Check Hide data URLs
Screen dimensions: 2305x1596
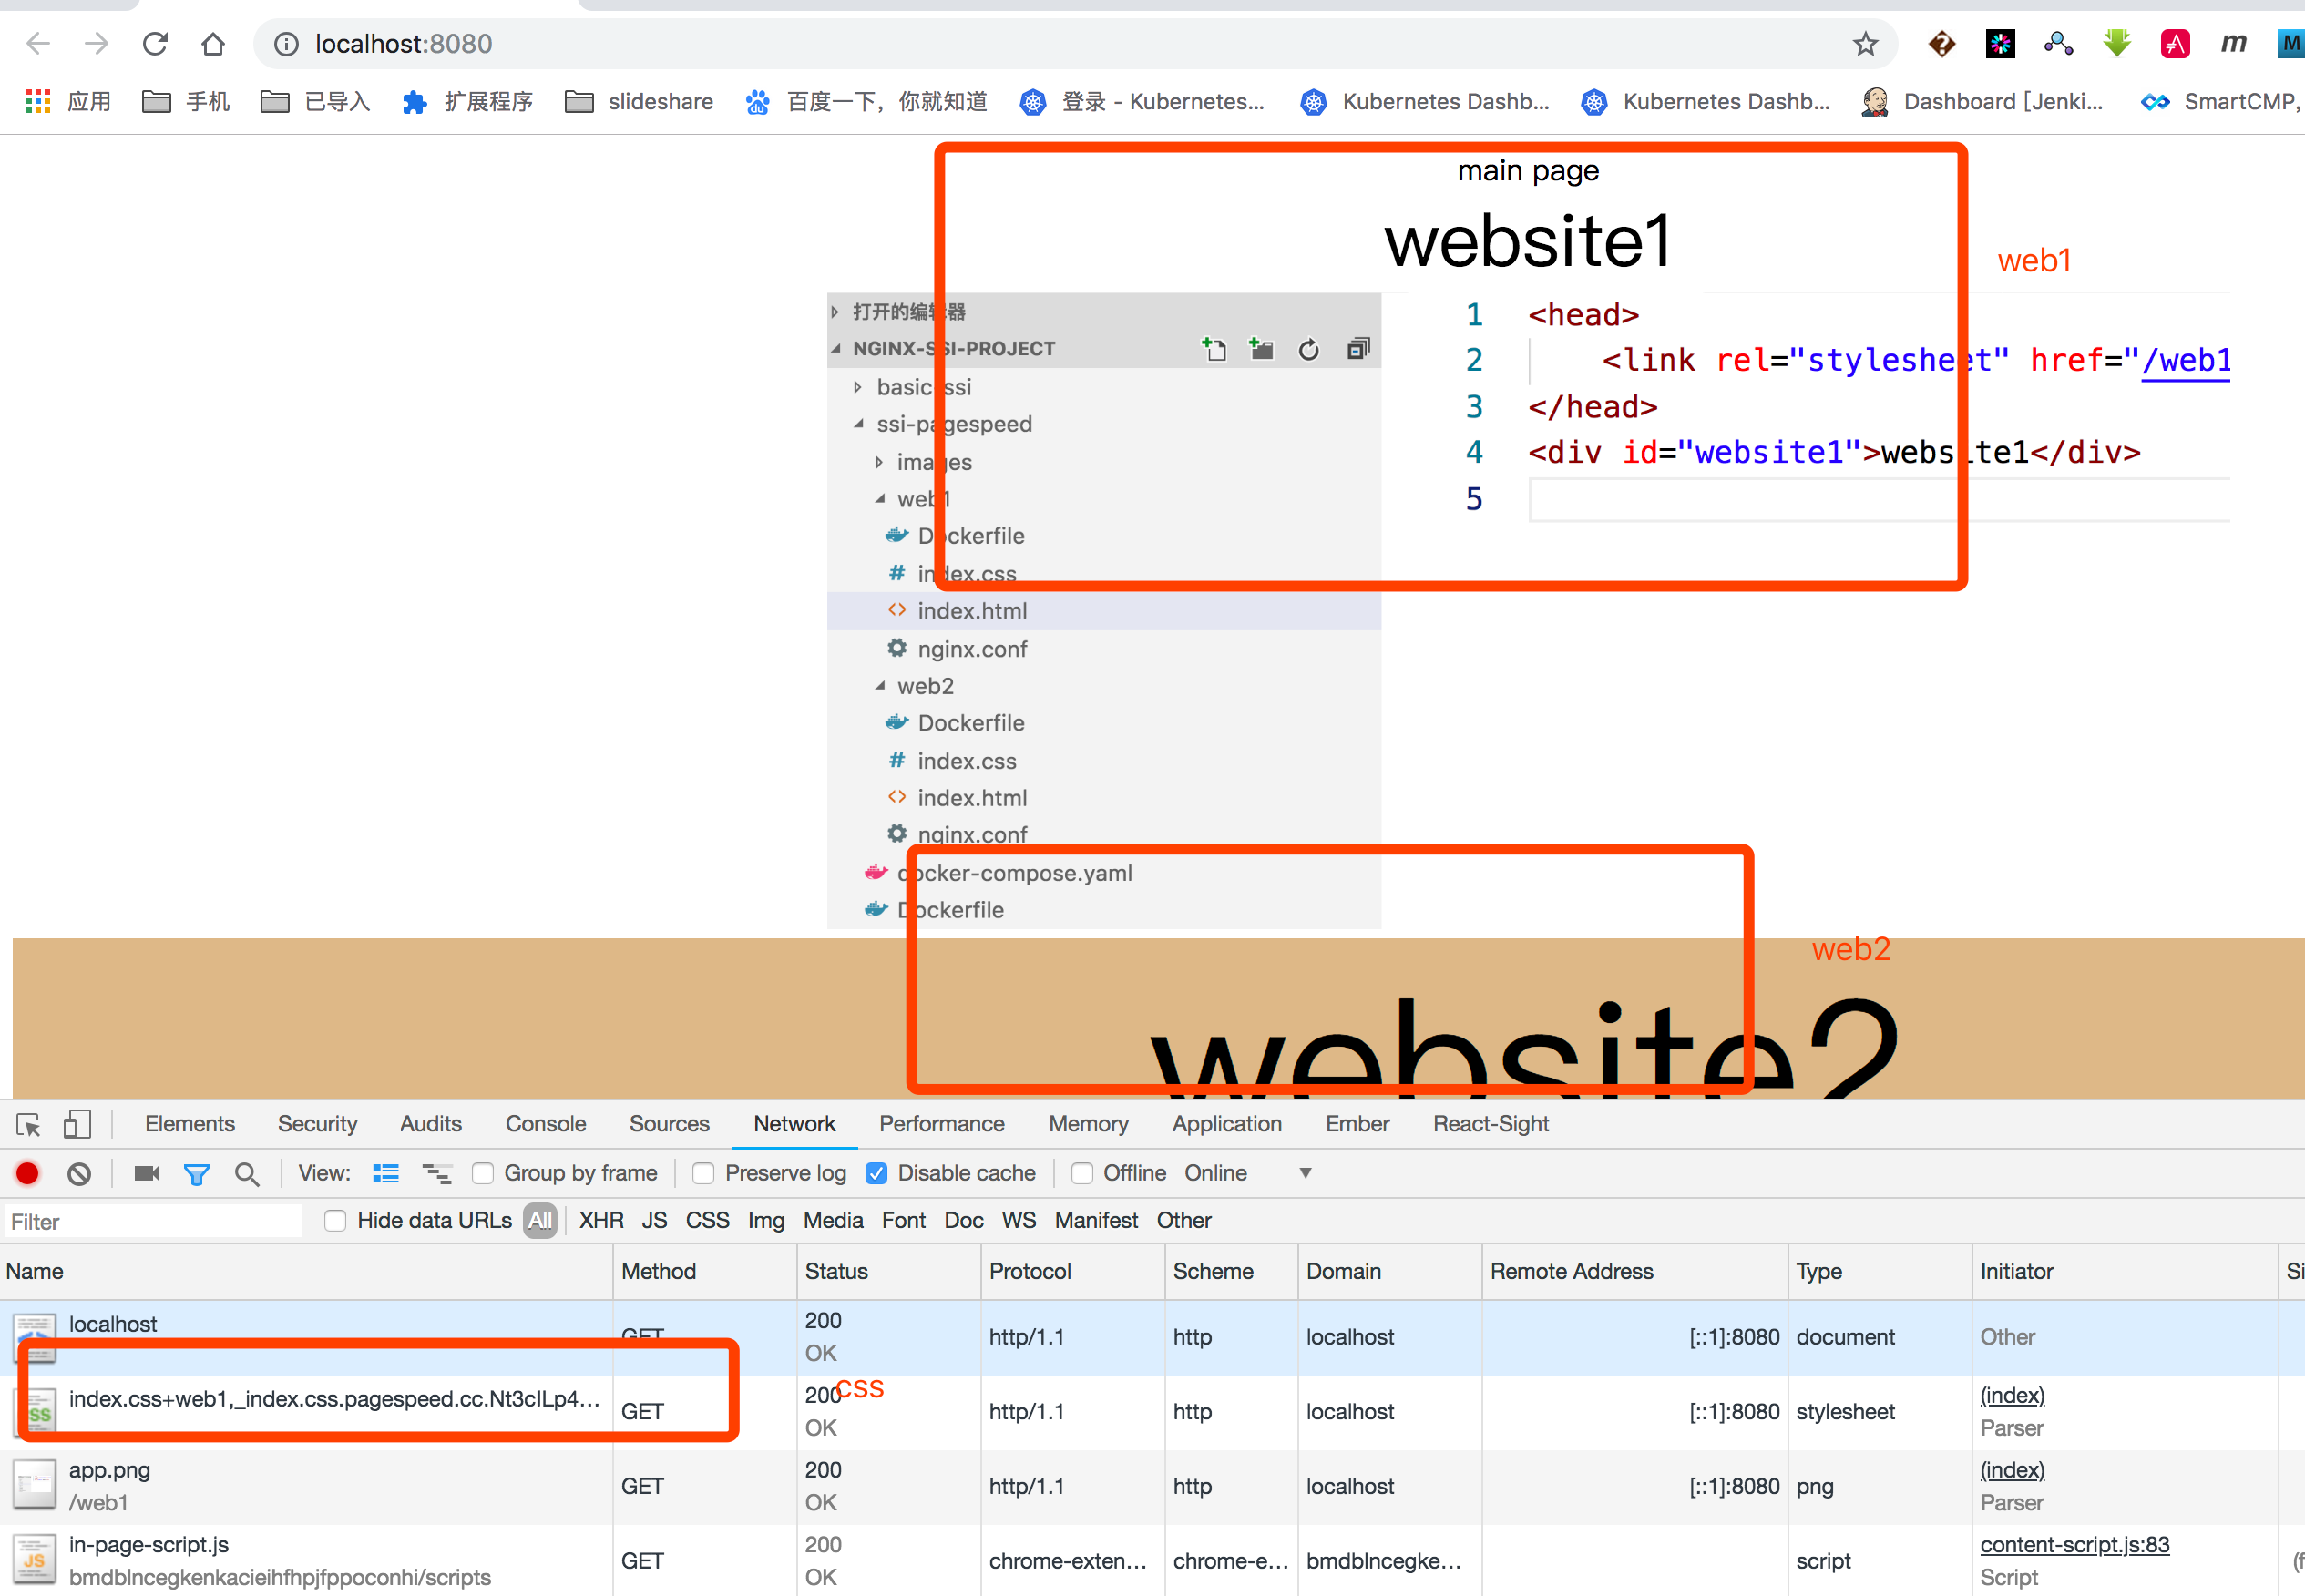point(336,1220)
